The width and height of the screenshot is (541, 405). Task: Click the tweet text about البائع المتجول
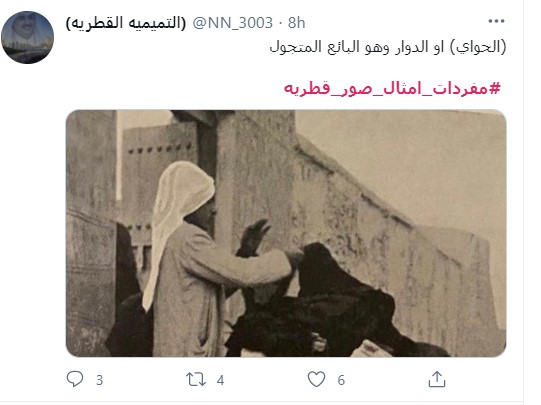(388, 47)
